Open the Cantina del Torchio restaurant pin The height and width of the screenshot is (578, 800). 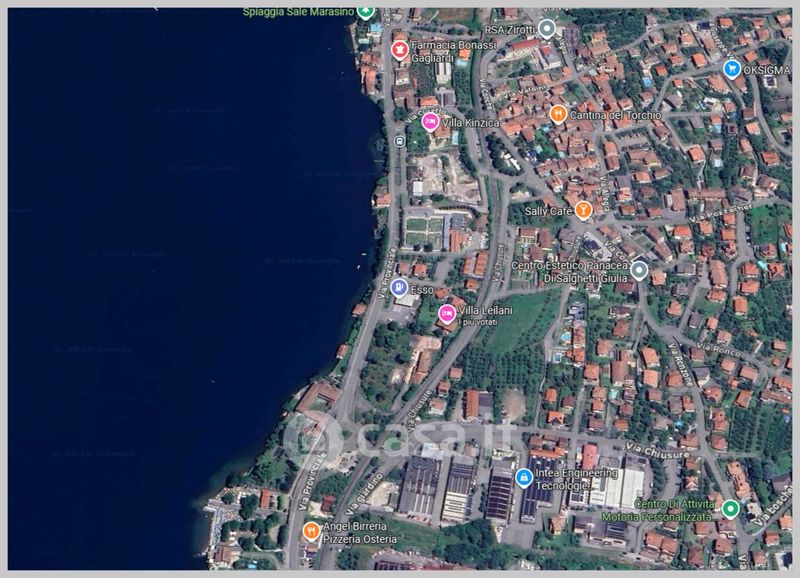coord(558,114)
